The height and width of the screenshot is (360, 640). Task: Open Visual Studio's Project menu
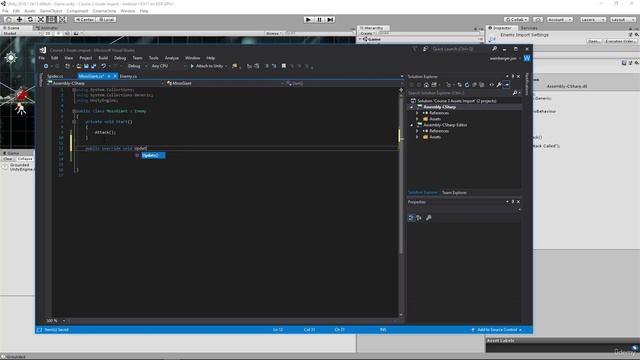pos(86,58)
